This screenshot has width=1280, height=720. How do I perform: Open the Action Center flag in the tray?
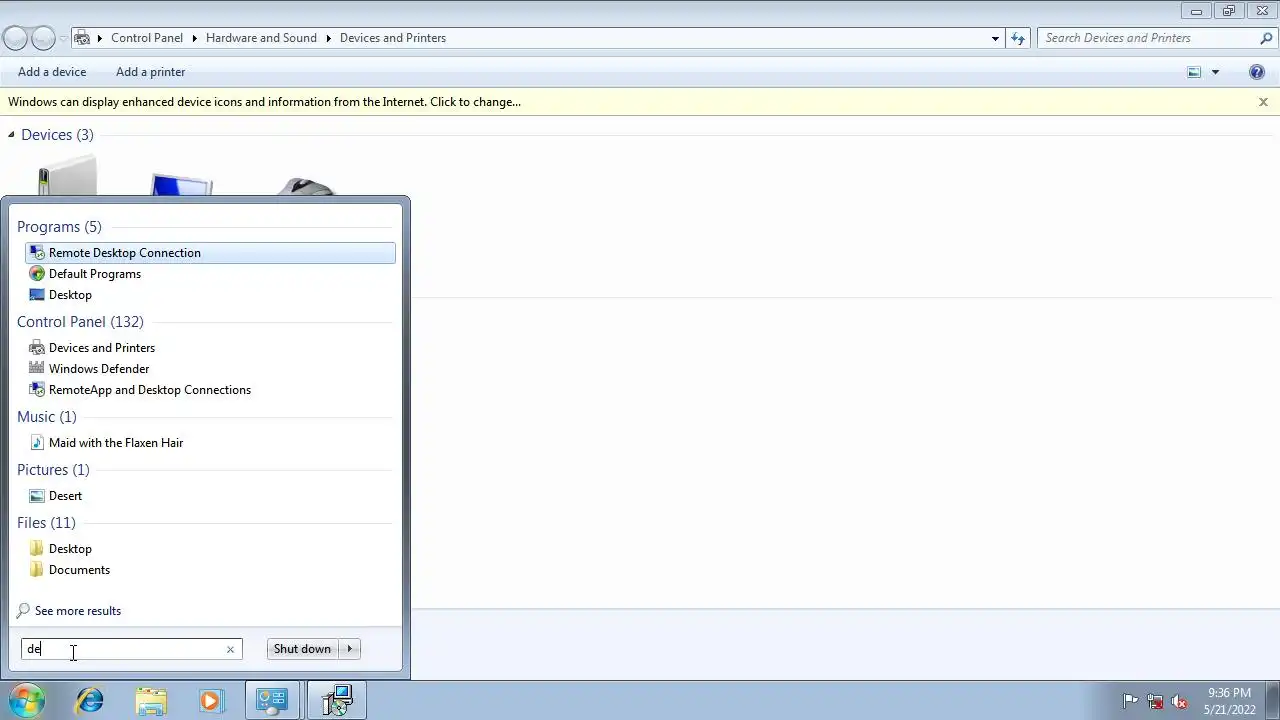[1130, 701]
